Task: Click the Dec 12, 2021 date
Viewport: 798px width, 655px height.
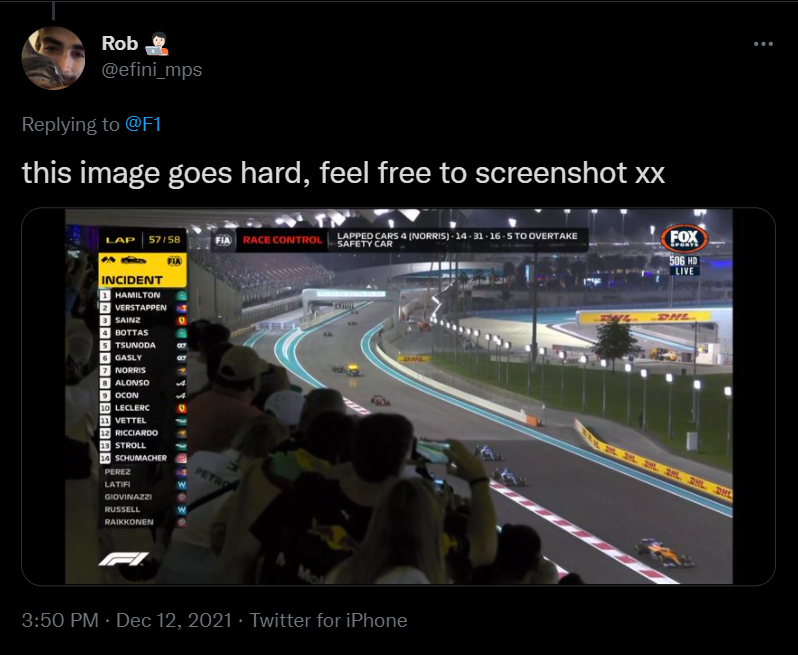Action: coord(174,620)
